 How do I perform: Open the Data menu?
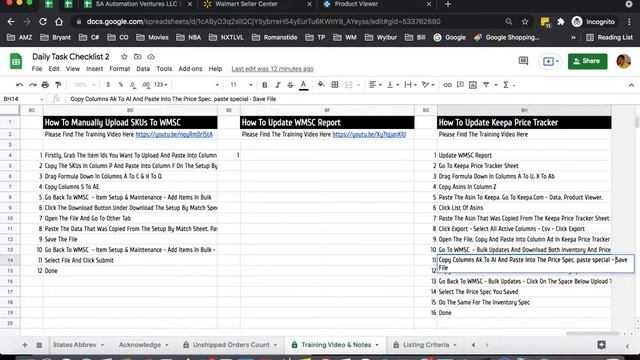point(143,69)
